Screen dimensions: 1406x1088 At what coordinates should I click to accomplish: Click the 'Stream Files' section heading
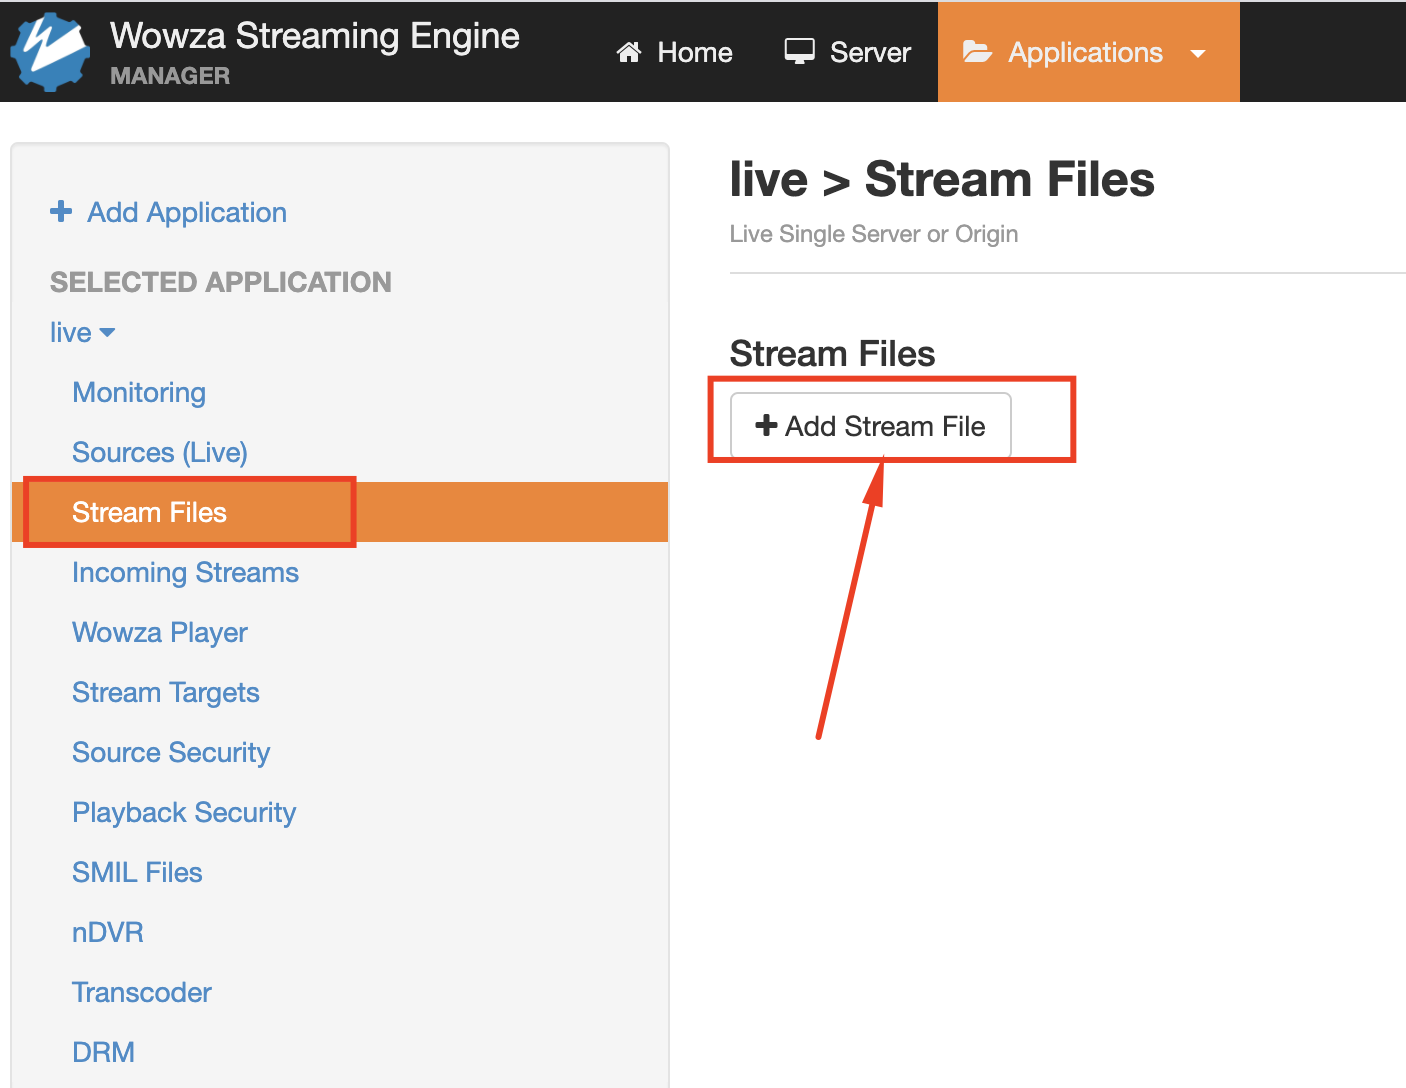tap(832, 354)
